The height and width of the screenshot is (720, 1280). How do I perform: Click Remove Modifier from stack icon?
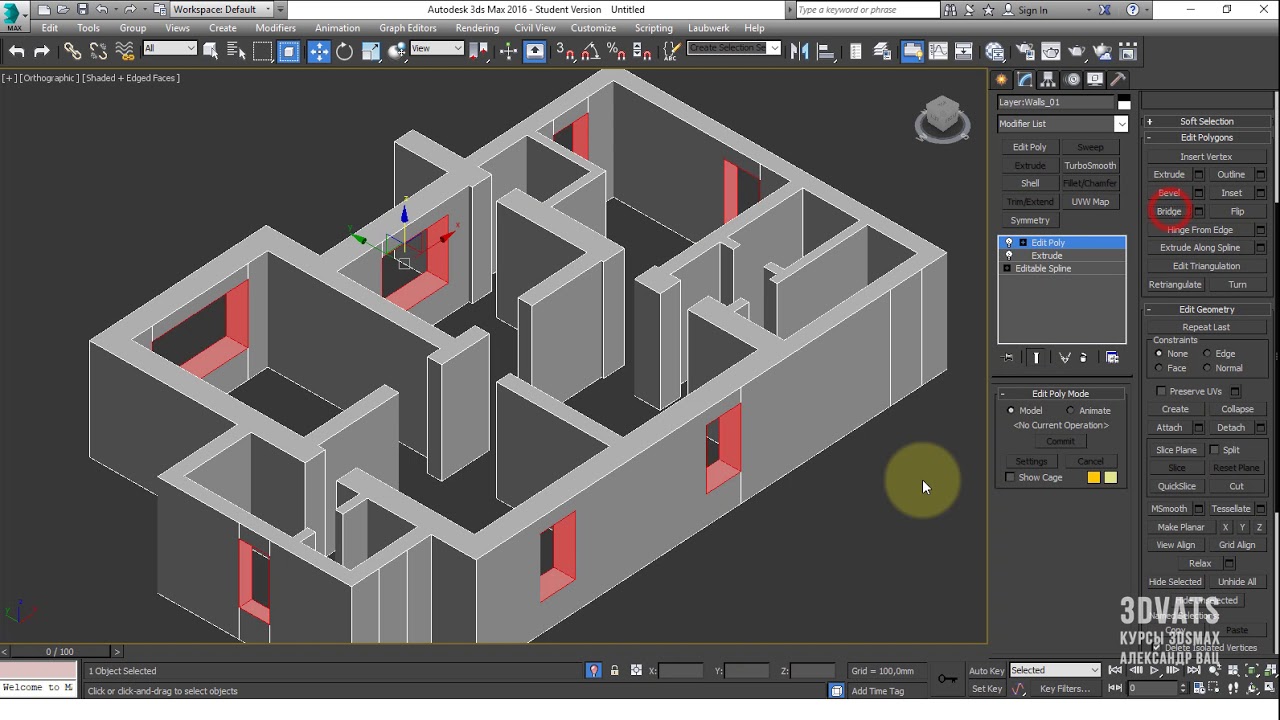[1086, 357]
